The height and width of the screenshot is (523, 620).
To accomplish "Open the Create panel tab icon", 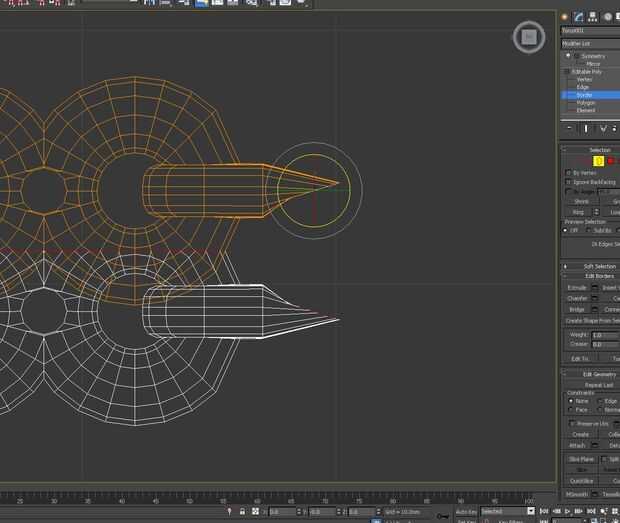I will tap(565, 16).
